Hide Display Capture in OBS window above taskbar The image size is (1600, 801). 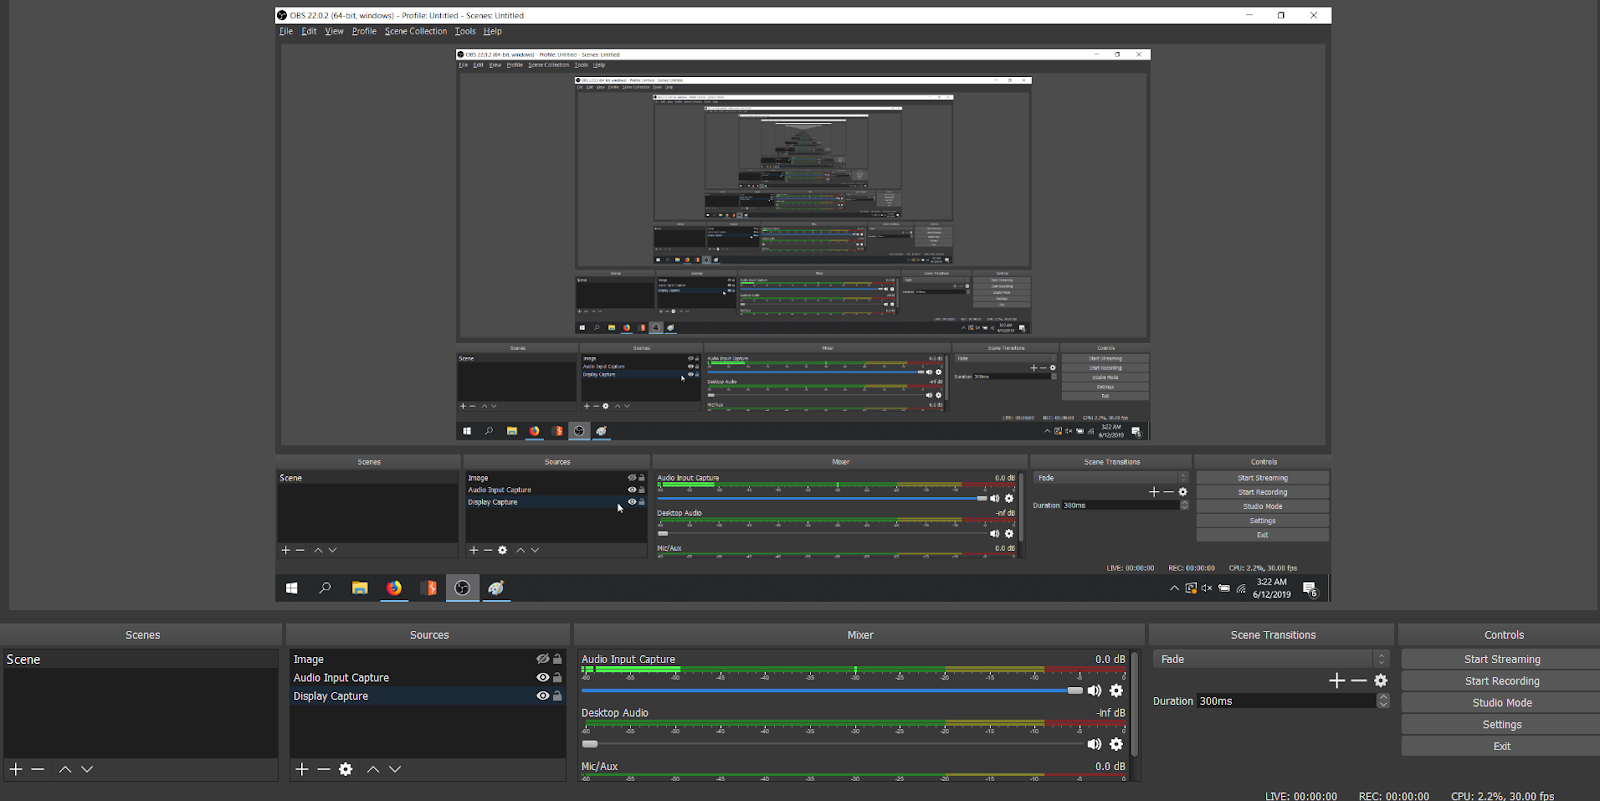pyautogui.click(x=631, y=502)
